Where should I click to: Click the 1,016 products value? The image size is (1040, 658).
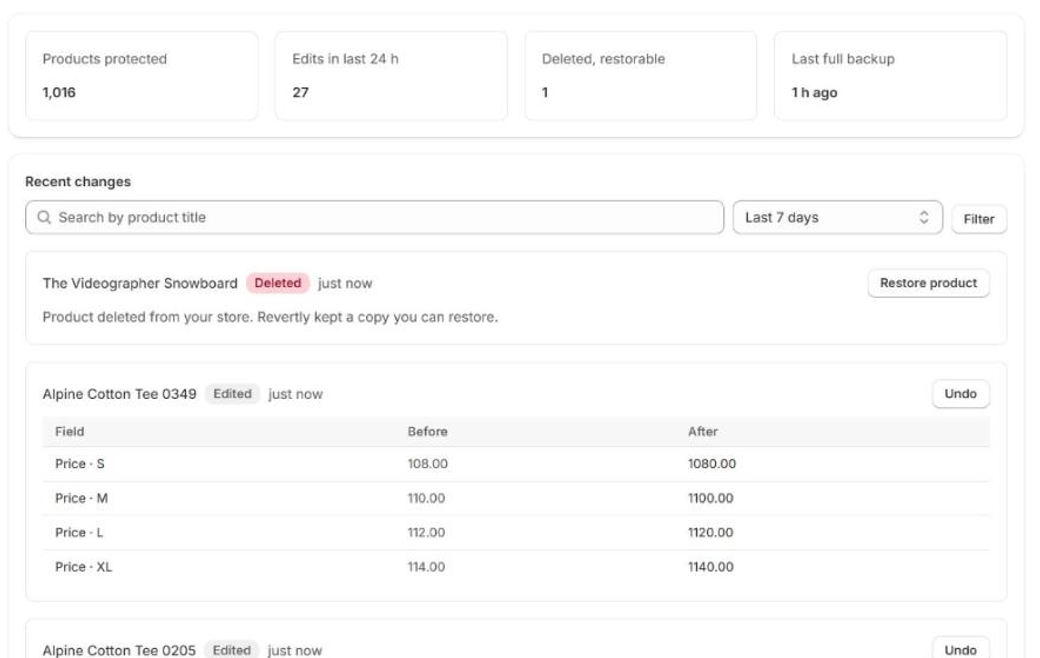(59, 92)
